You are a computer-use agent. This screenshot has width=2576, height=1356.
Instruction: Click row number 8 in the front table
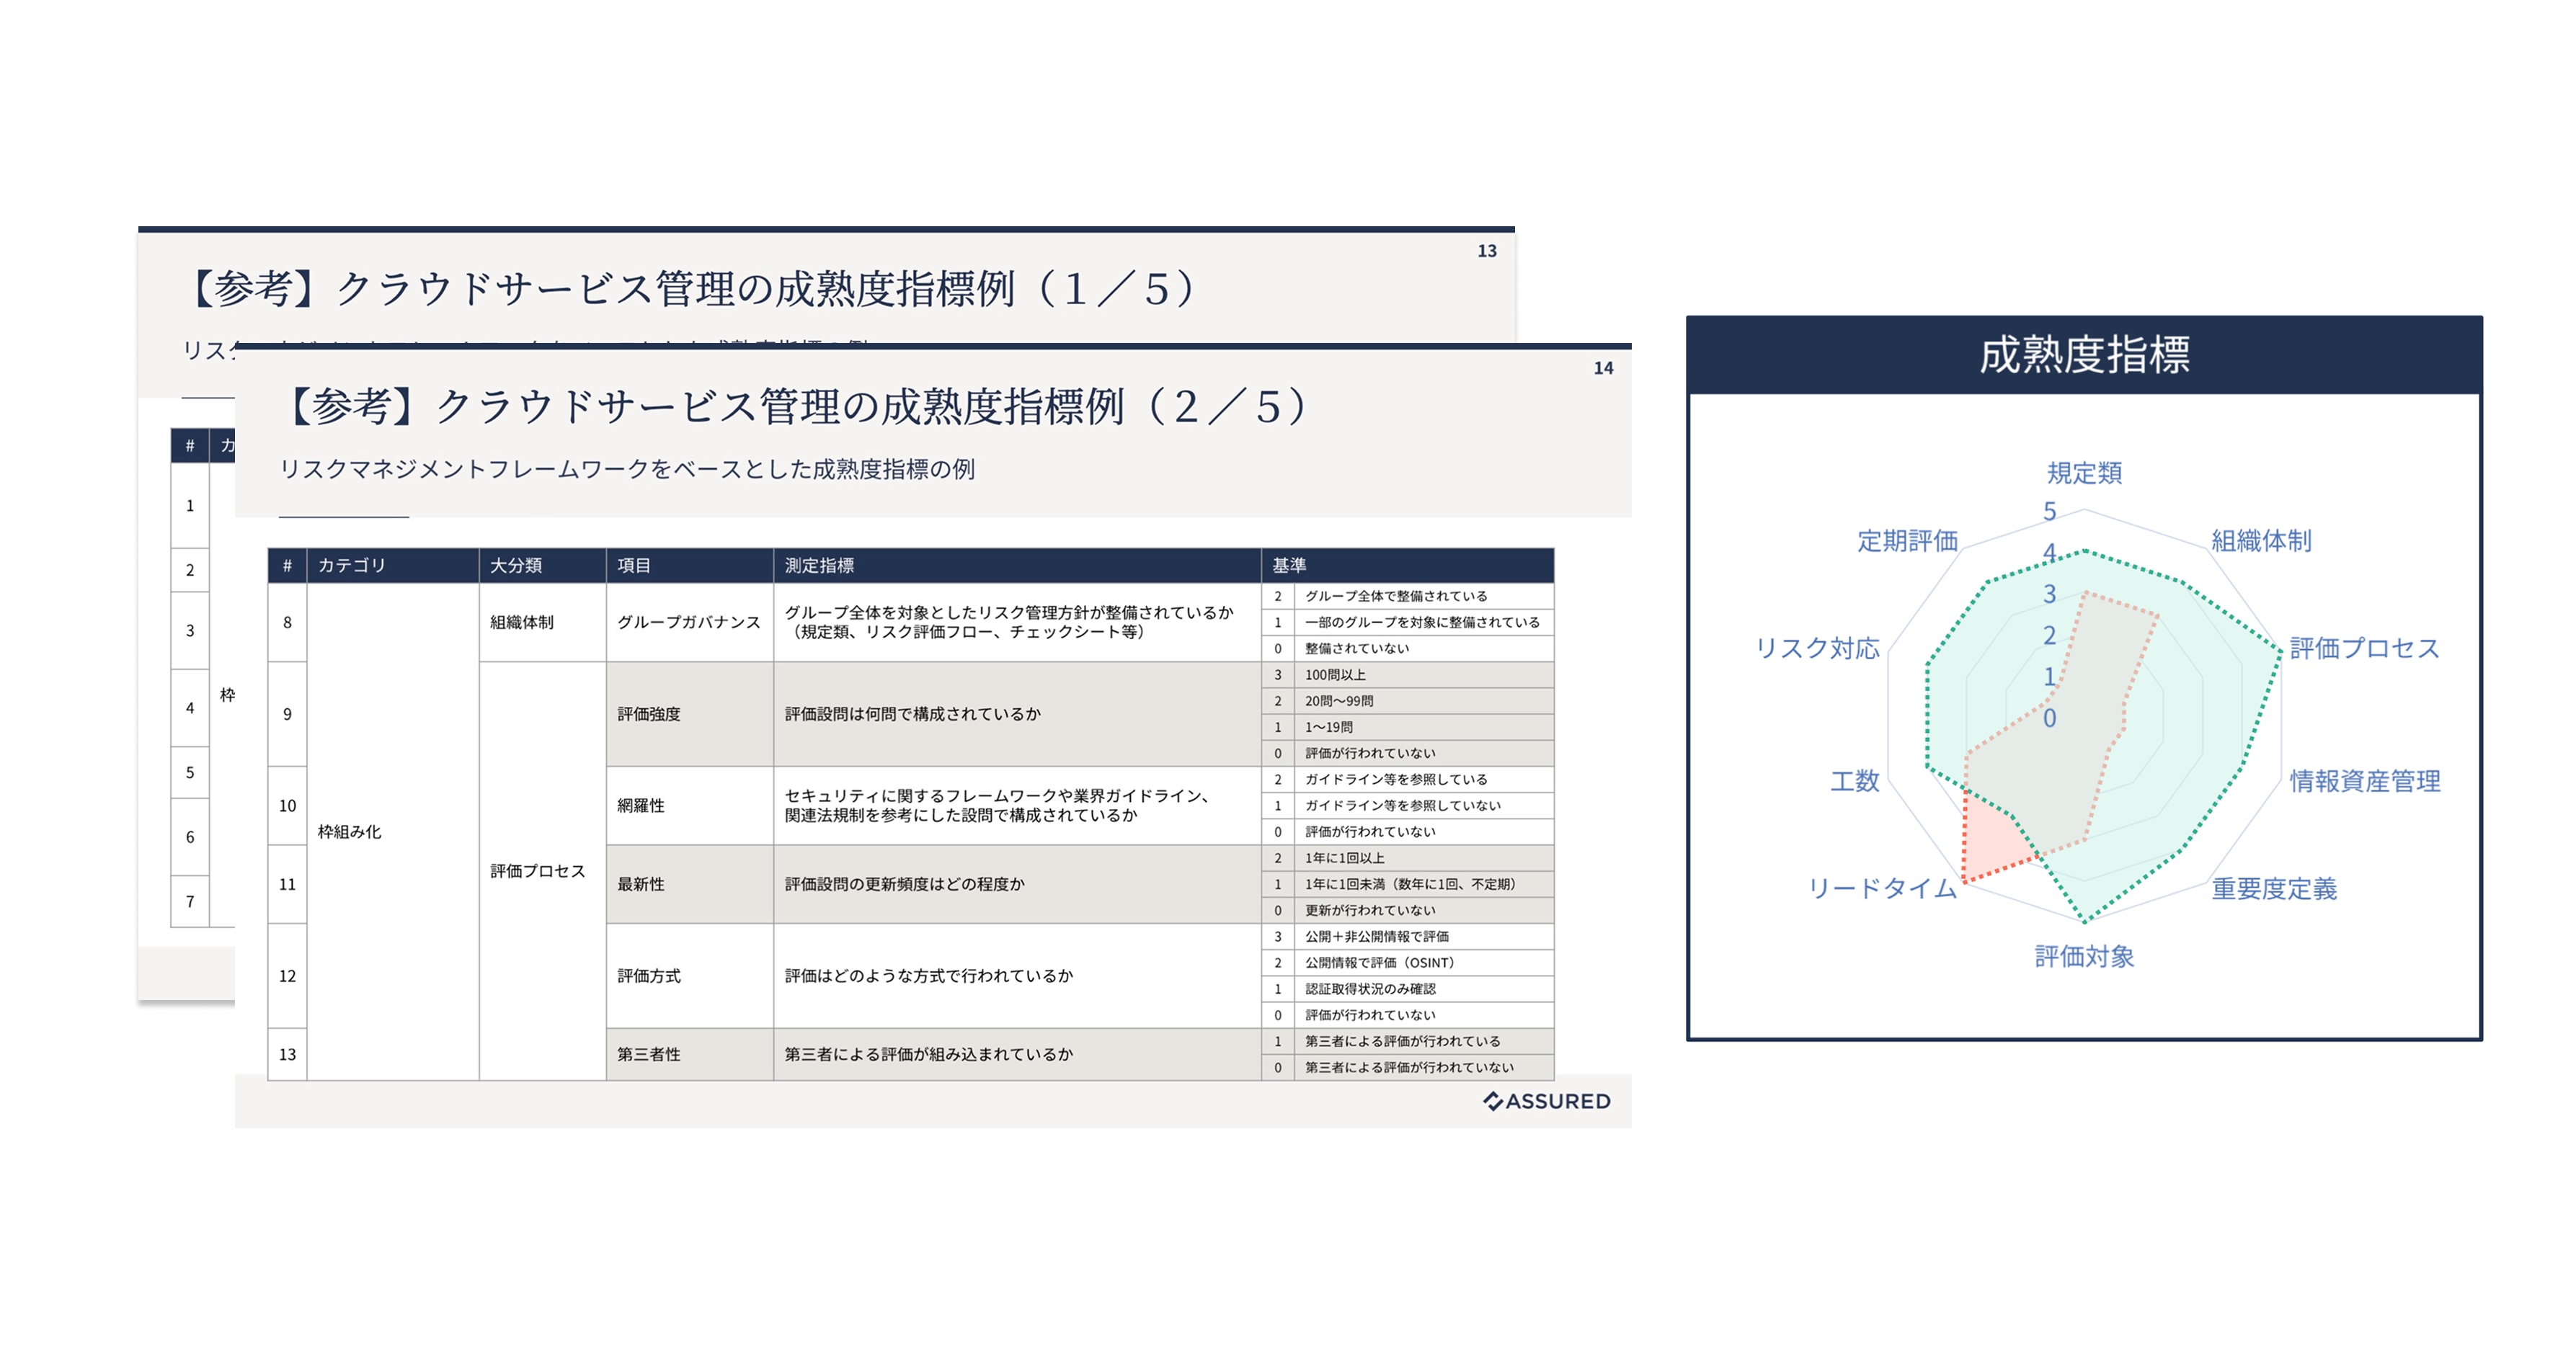(x=287, y=622)
